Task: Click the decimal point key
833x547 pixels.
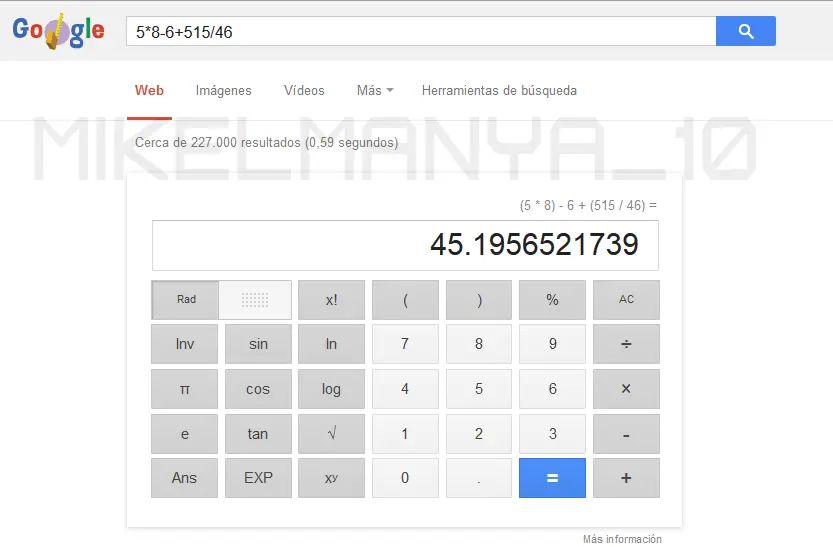Action: click(479, 478)
